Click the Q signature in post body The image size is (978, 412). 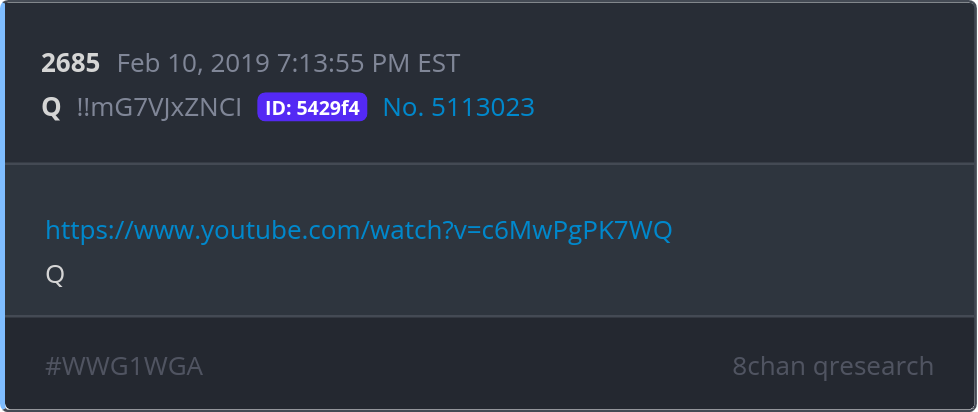[x=55, y=275]
